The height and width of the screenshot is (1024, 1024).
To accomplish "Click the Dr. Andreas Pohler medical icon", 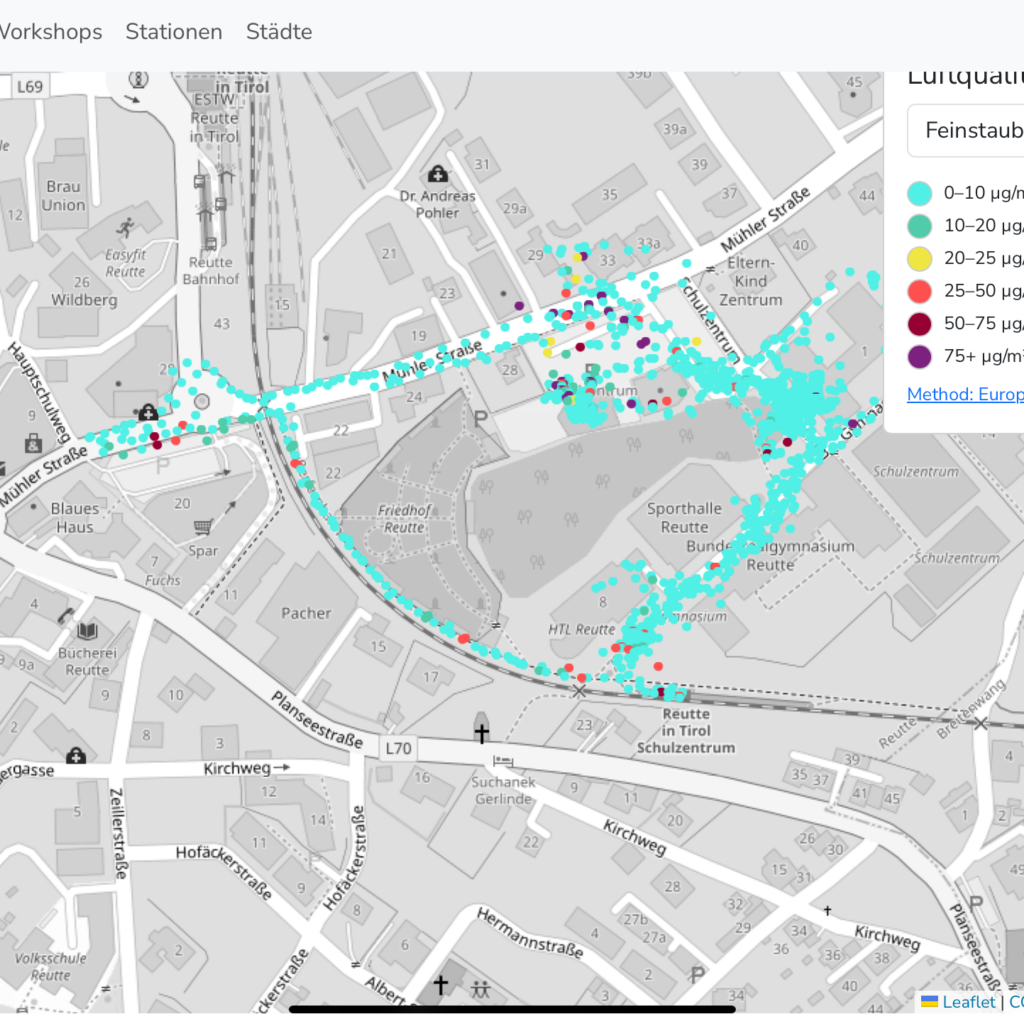I will pos(437,175).
